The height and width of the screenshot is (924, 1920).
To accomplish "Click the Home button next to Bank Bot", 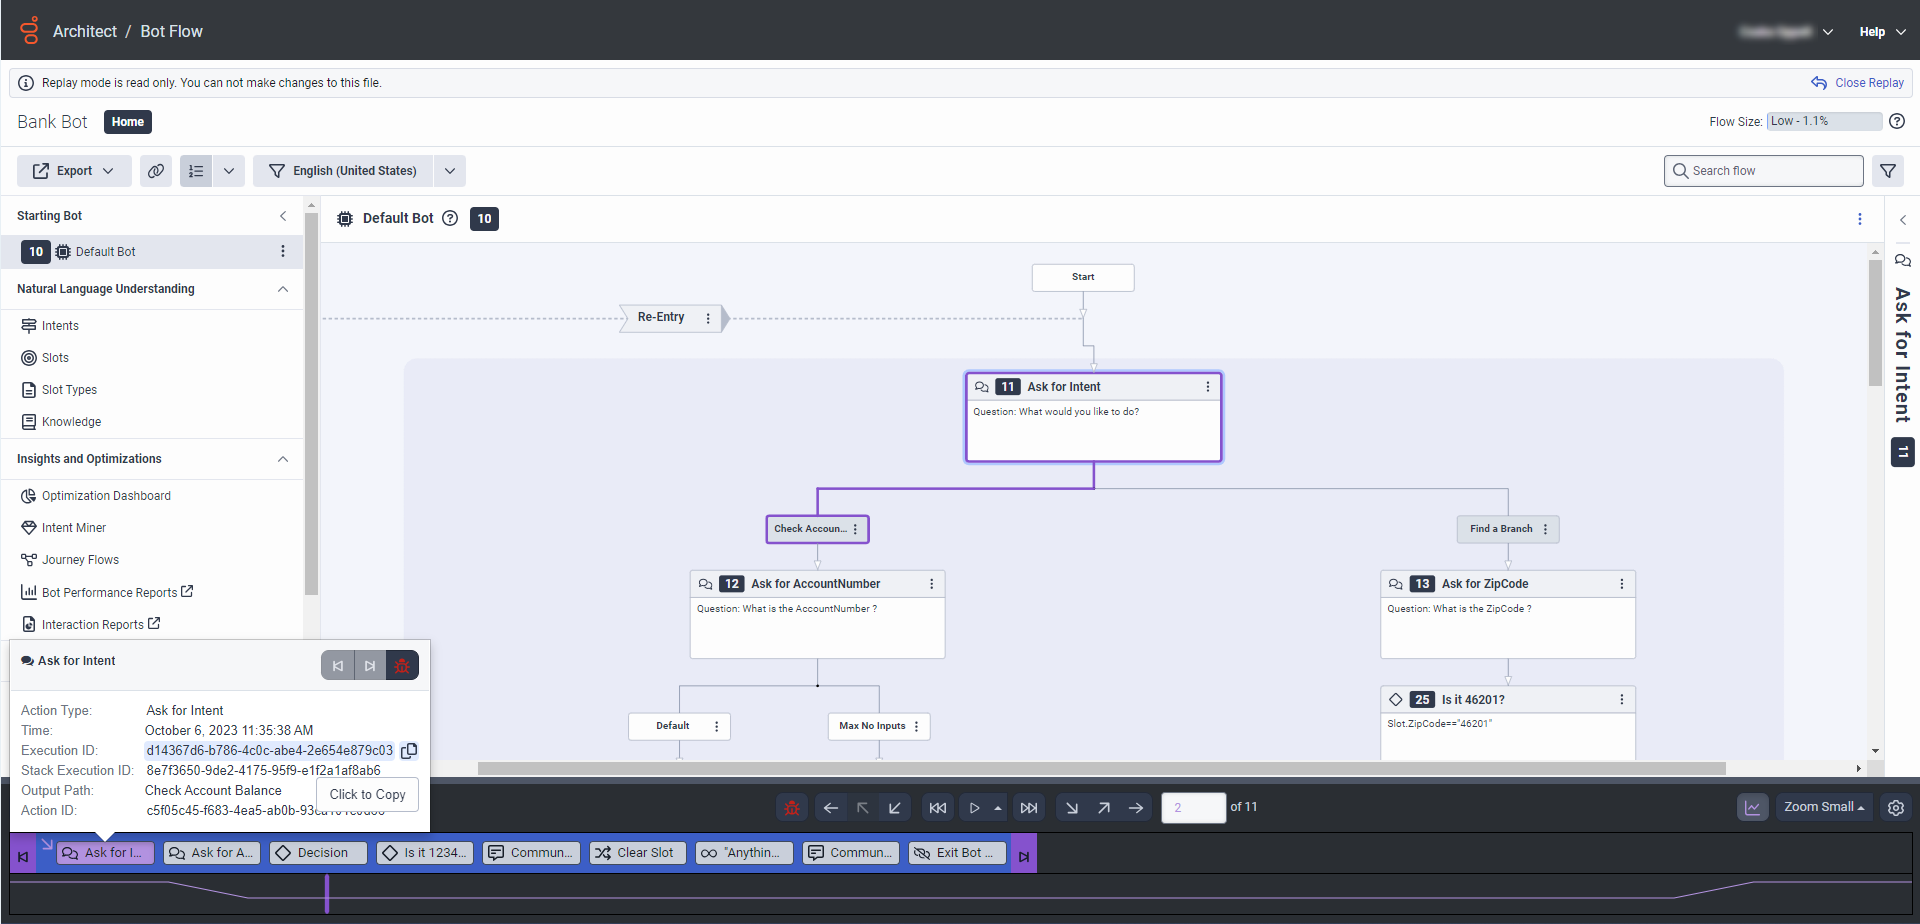I will 127,122.
